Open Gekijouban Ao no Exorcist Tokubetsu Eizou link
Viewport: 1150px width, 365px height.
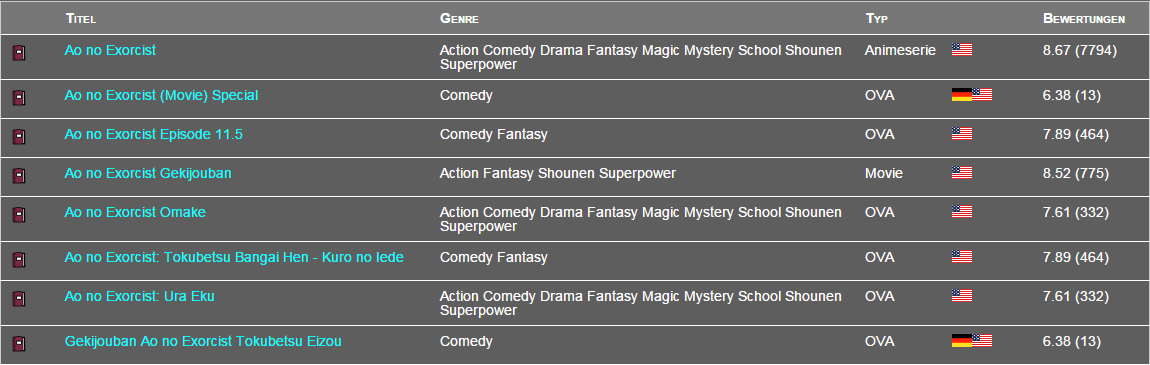point(203,341)
